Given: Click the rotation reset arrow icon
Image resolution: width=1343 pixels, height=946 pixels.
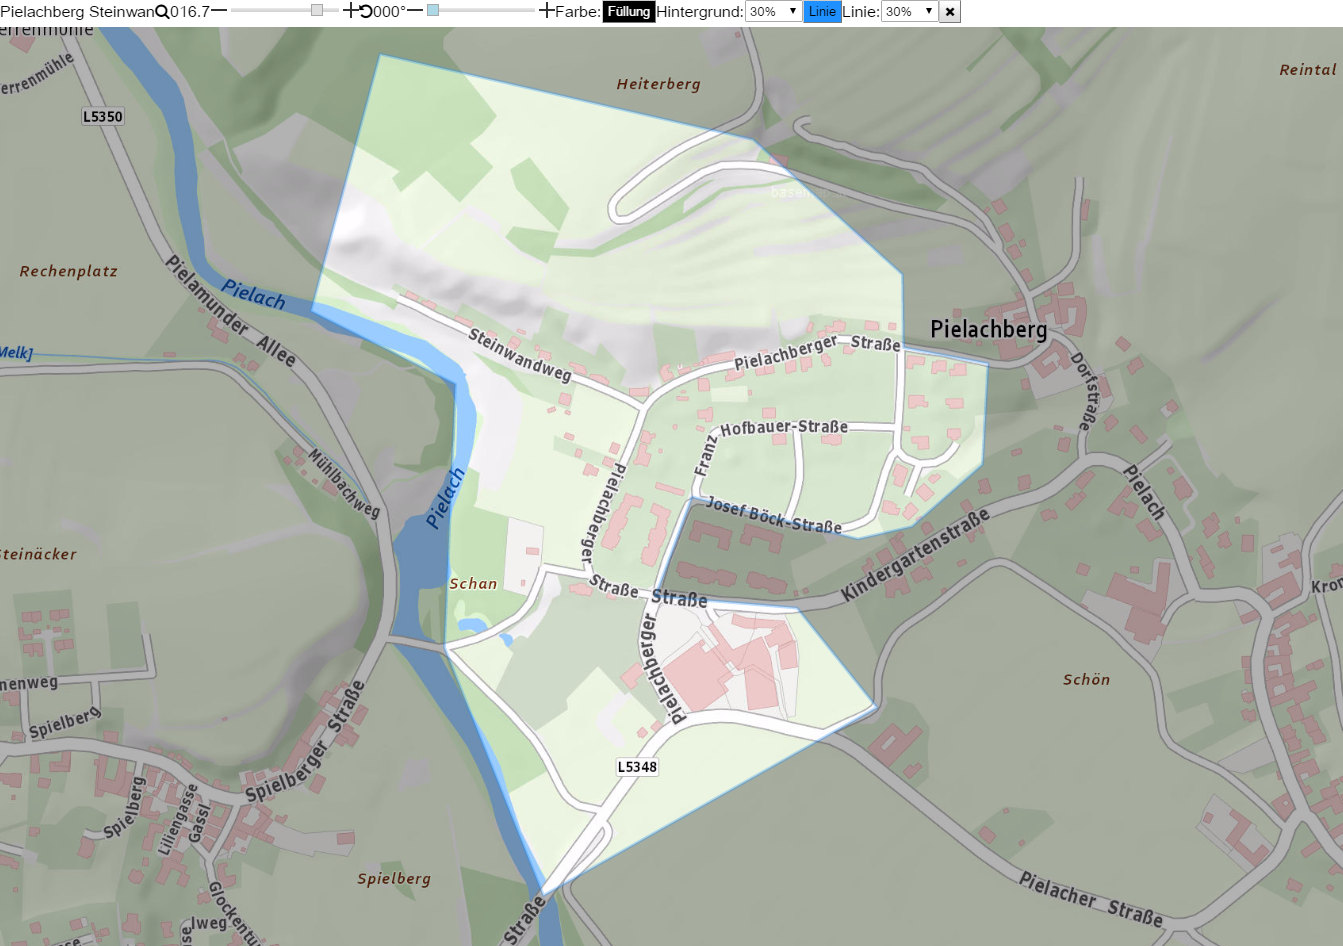Looking at the screenshot, I should [x=366, y=12].
